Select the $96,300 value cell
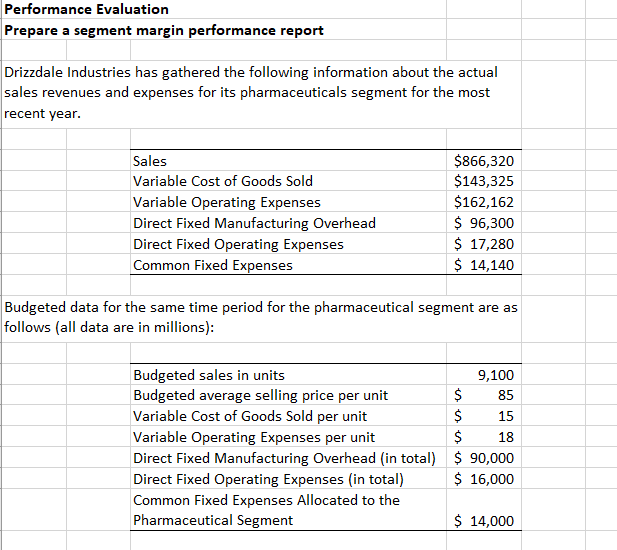617x550 pixels. [x=484, y=223]
